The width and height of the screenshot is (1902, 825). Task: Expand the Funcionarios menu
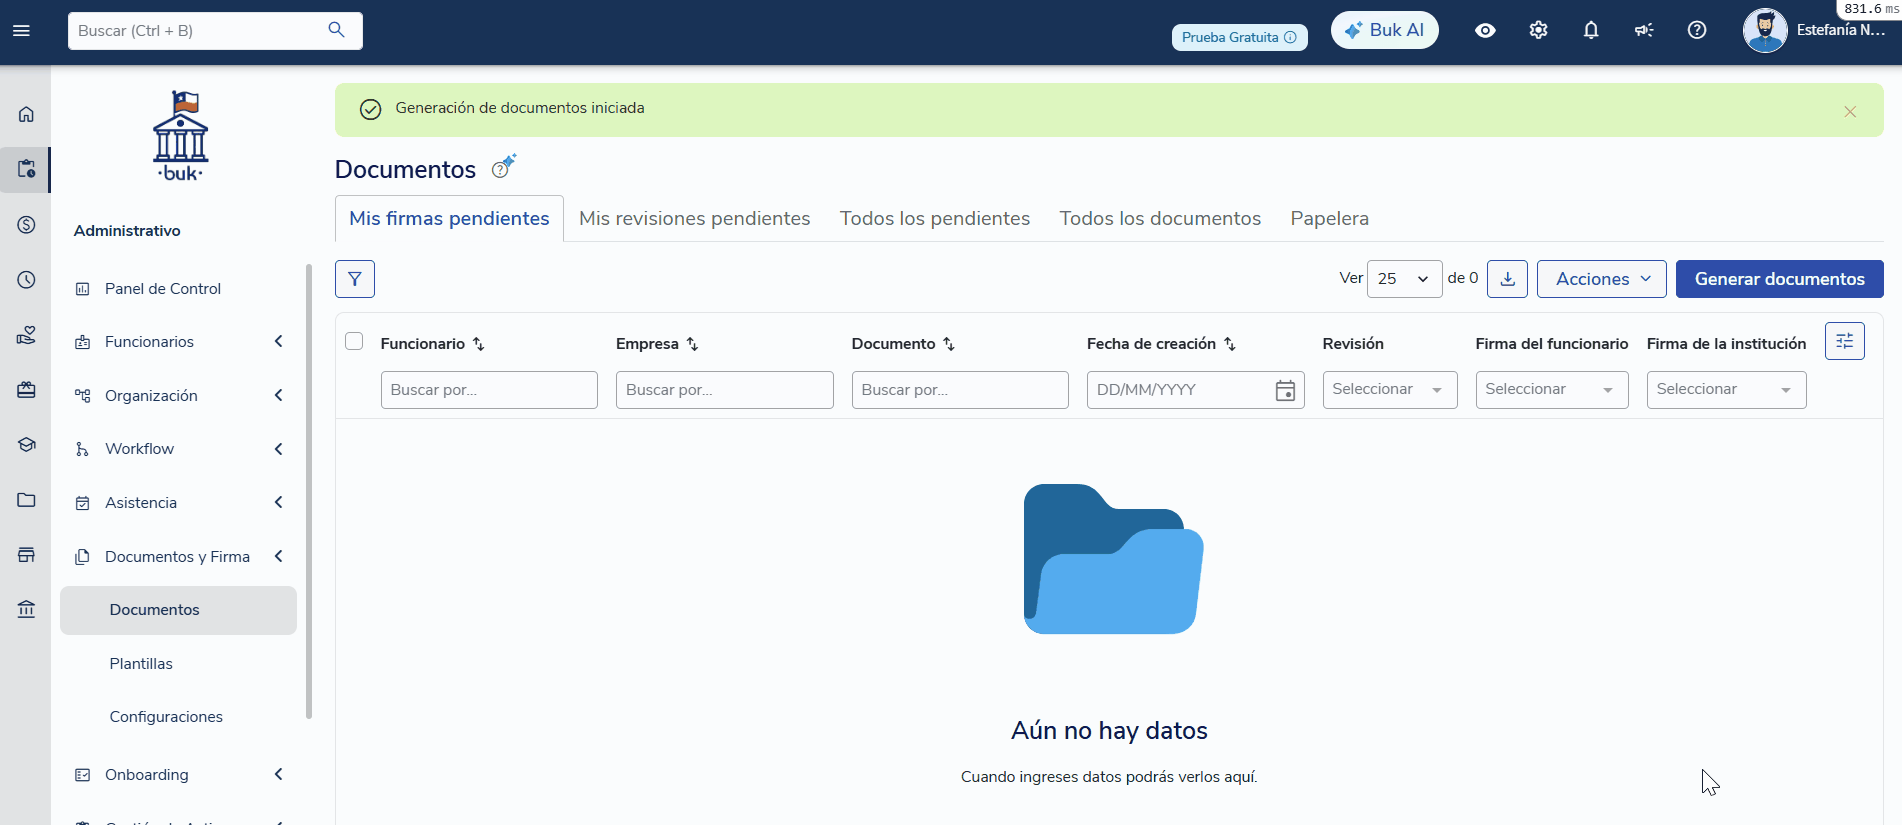pos(179,342)
